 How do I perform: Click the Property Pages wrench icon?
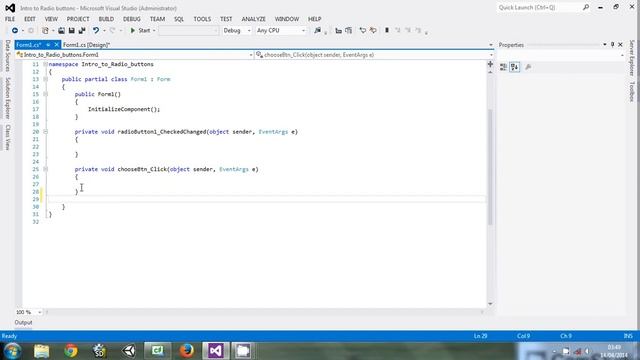coord(528,67)
